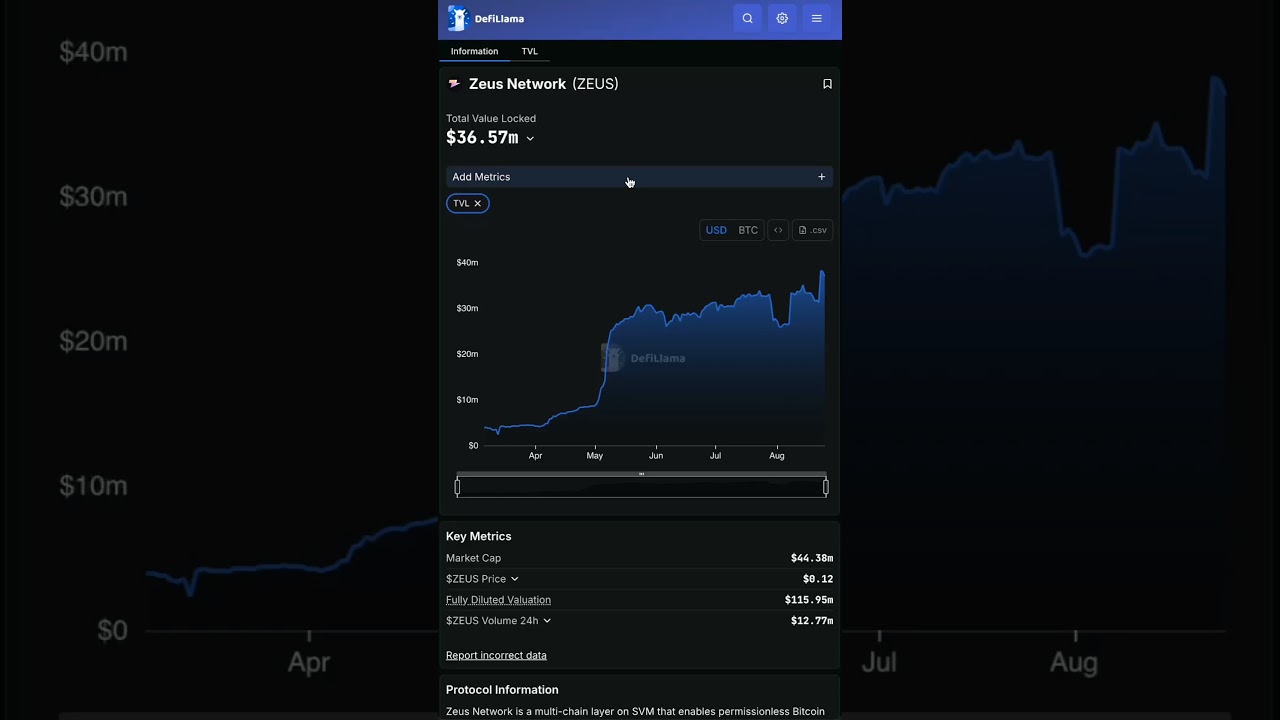Switch to the TVL tab
This screenshot has width=1280, height=720.
(x=529, y=51)
